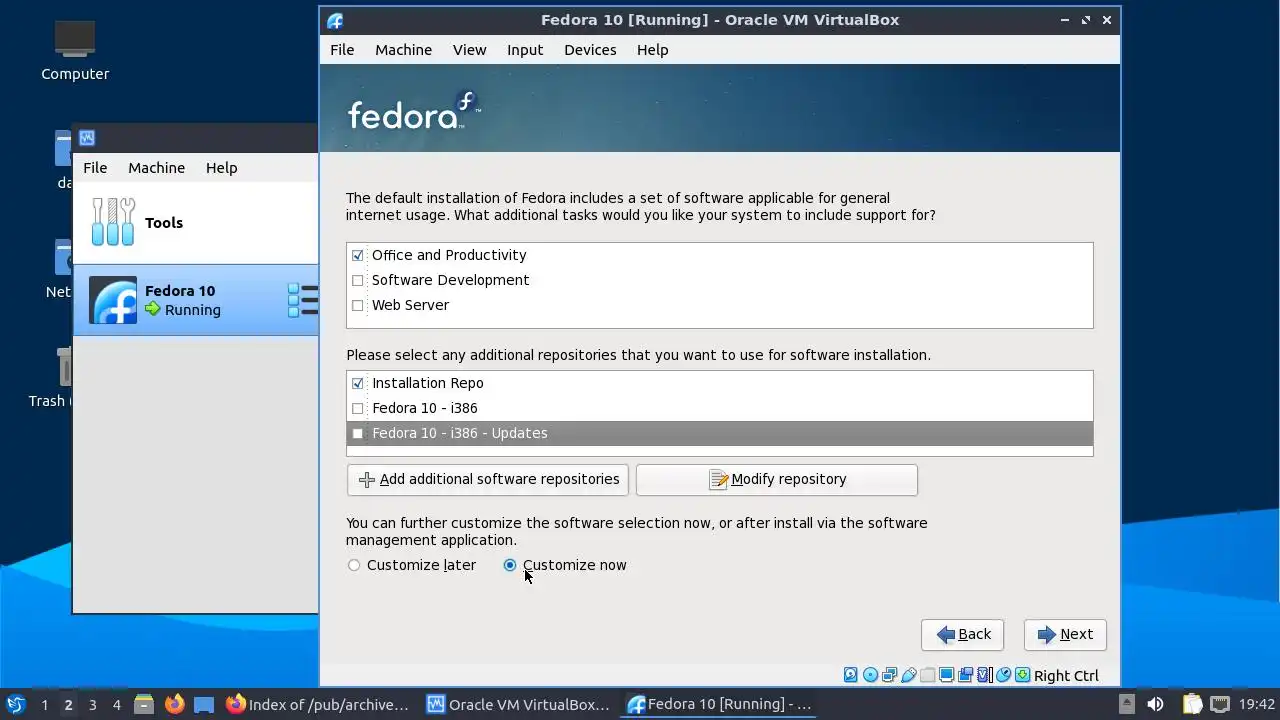1280x720 pixels.
Task: Switch to workspace 1
Action: pos(44,705)
